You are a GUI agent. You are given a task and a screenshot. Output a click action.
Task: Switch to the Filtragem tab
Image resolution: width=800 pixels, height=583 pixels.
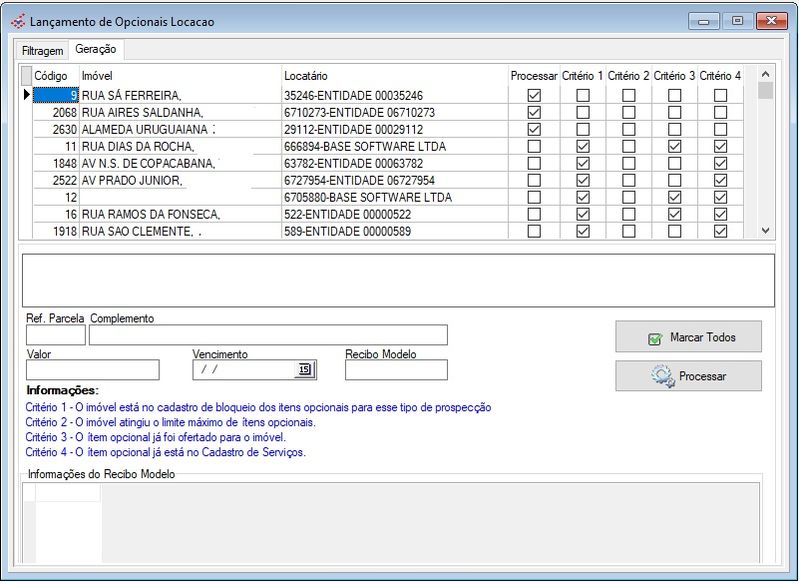[x=43, y=50]
